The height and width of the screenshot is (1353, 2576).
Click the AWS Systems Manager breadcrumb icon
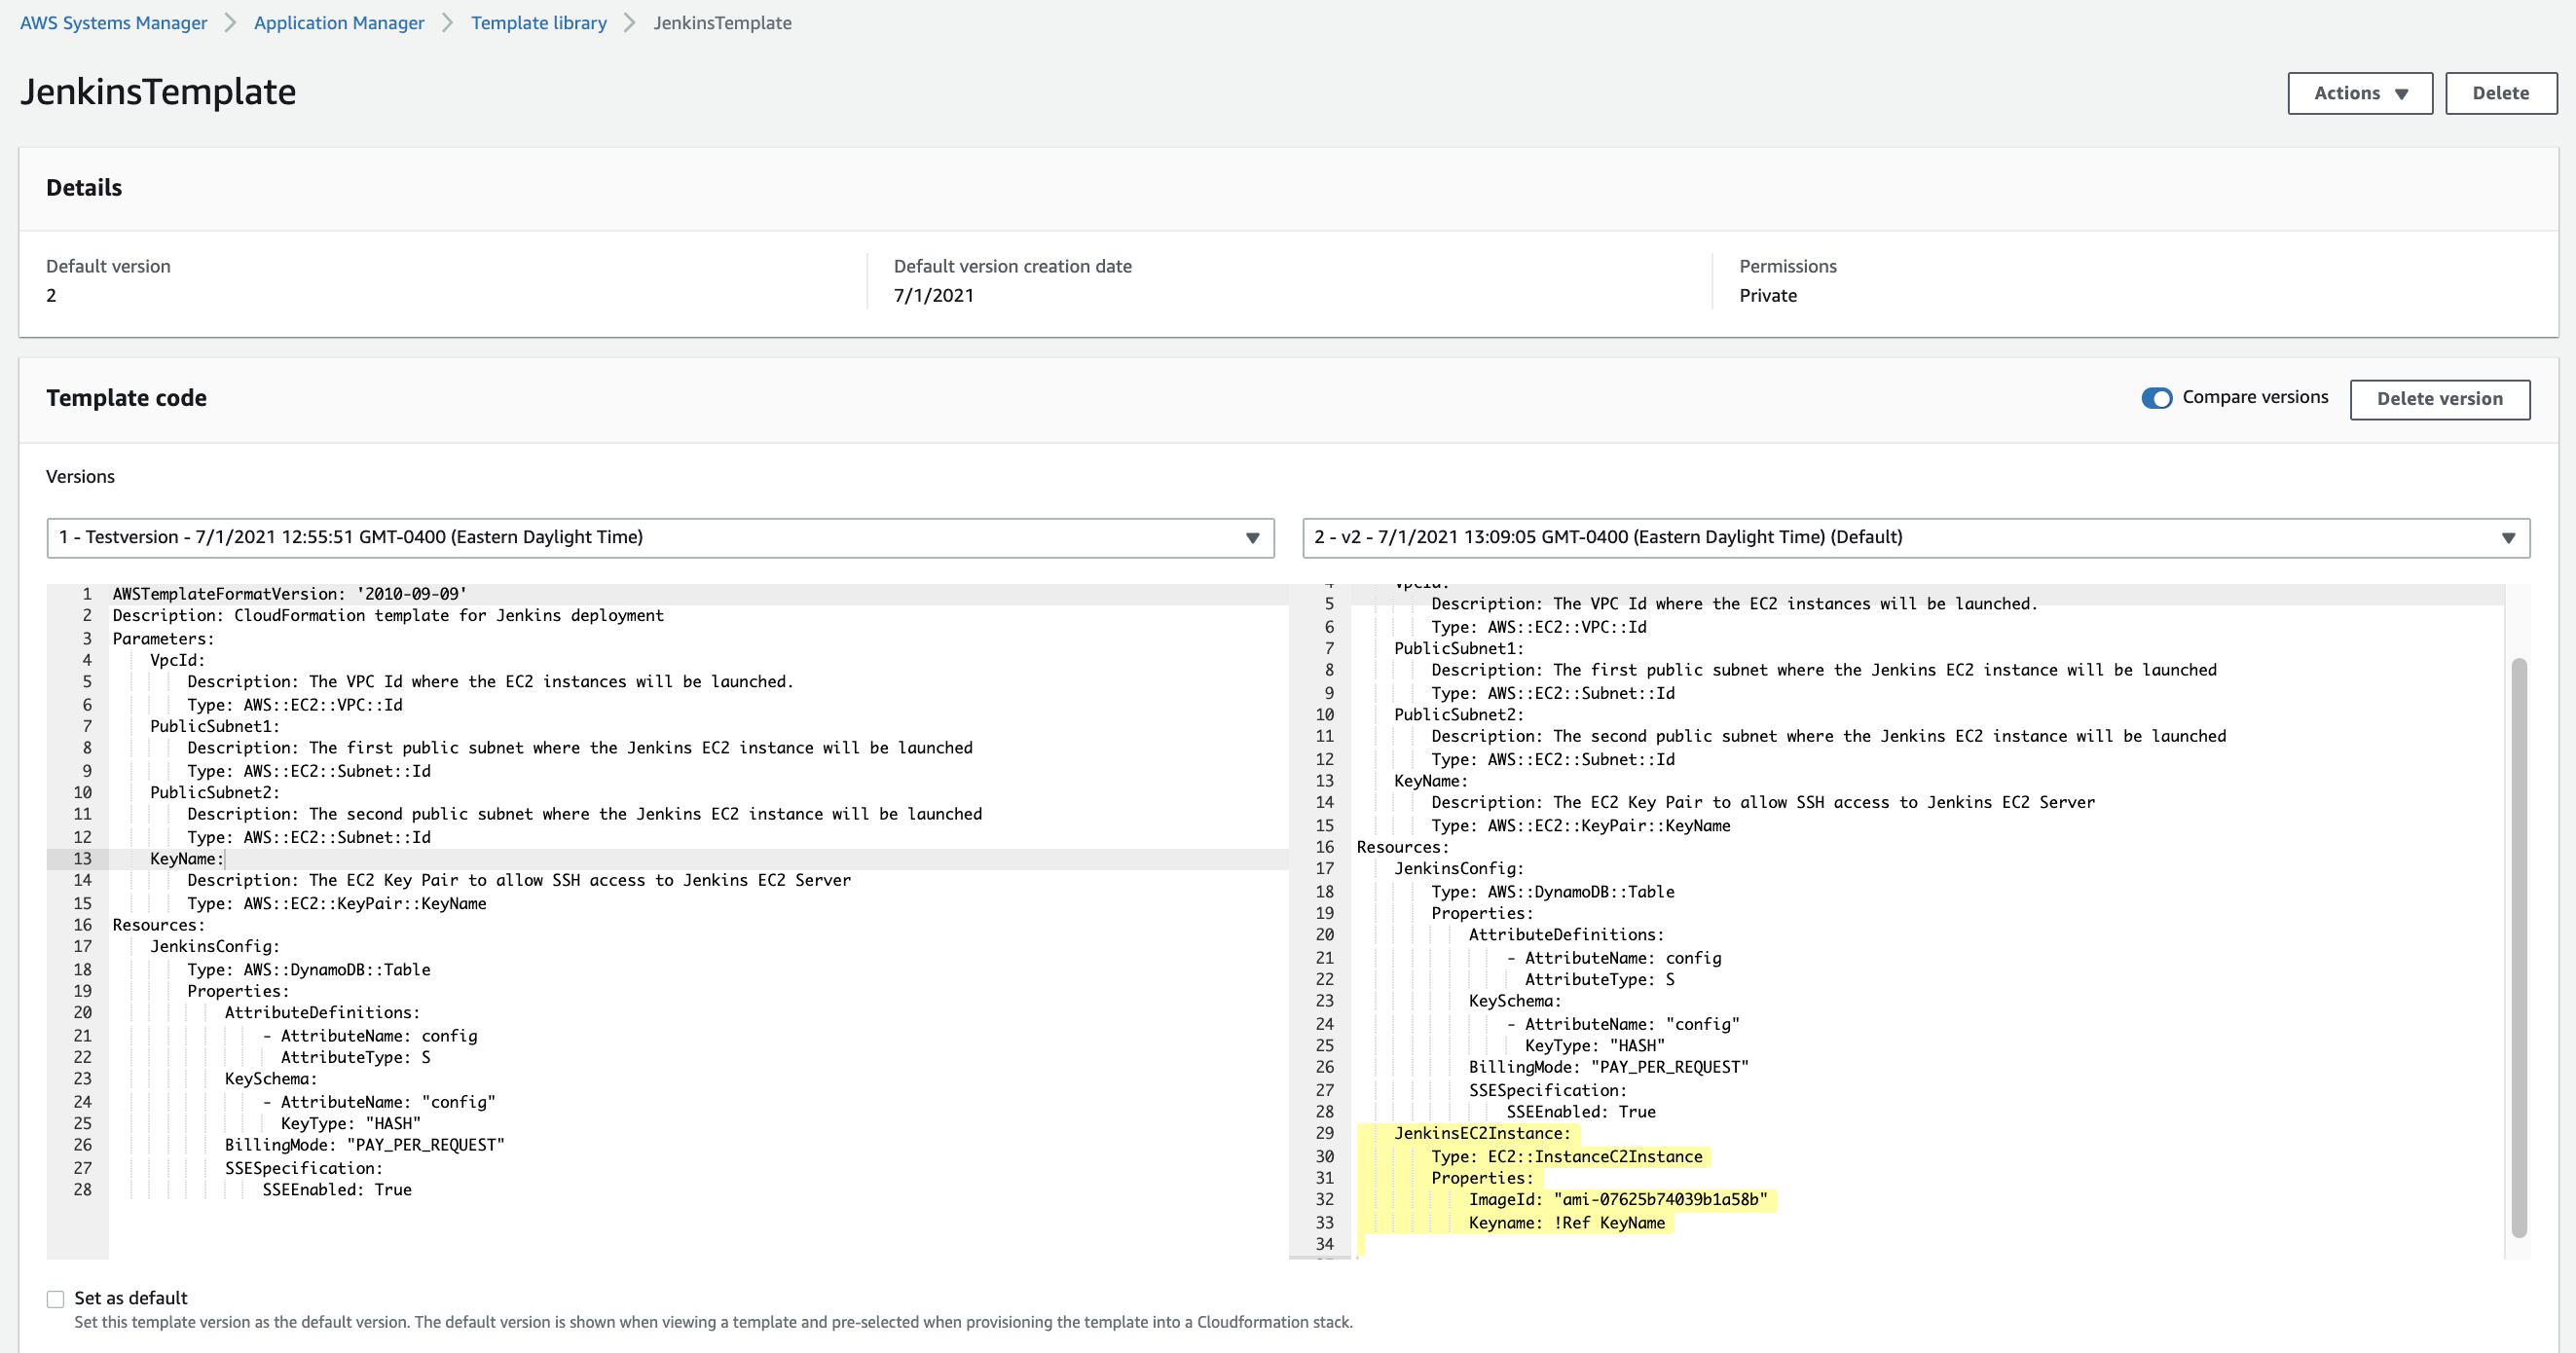[113, 22]
